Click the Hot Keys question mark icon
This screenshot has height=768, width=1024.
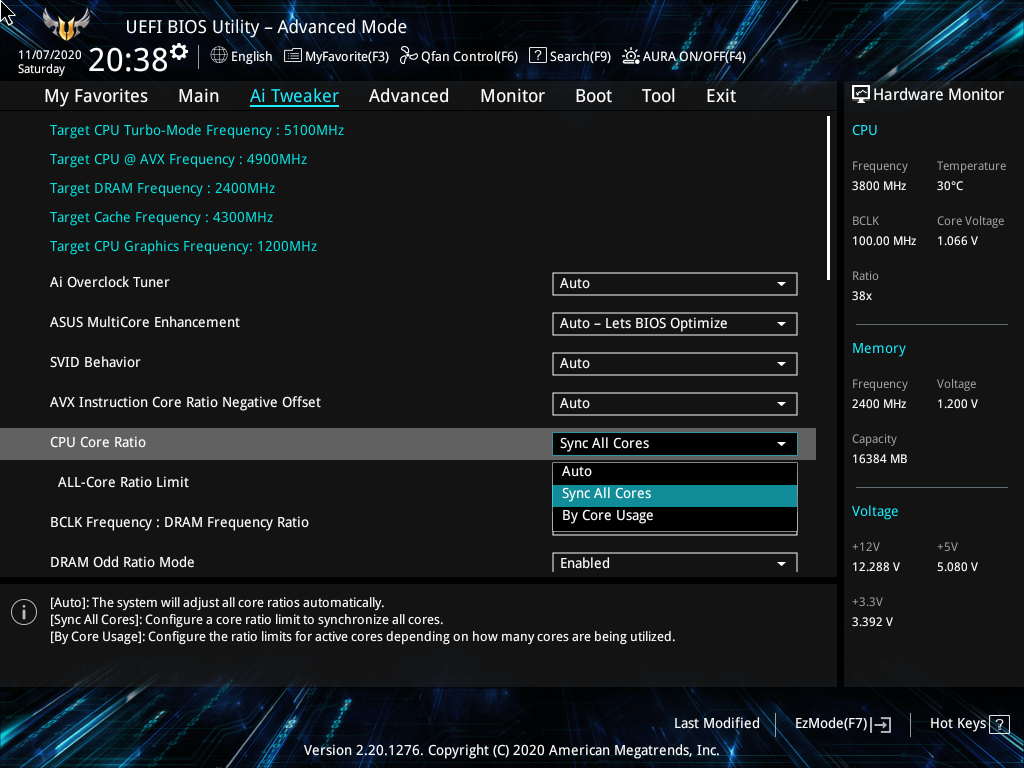click(999, 724)
